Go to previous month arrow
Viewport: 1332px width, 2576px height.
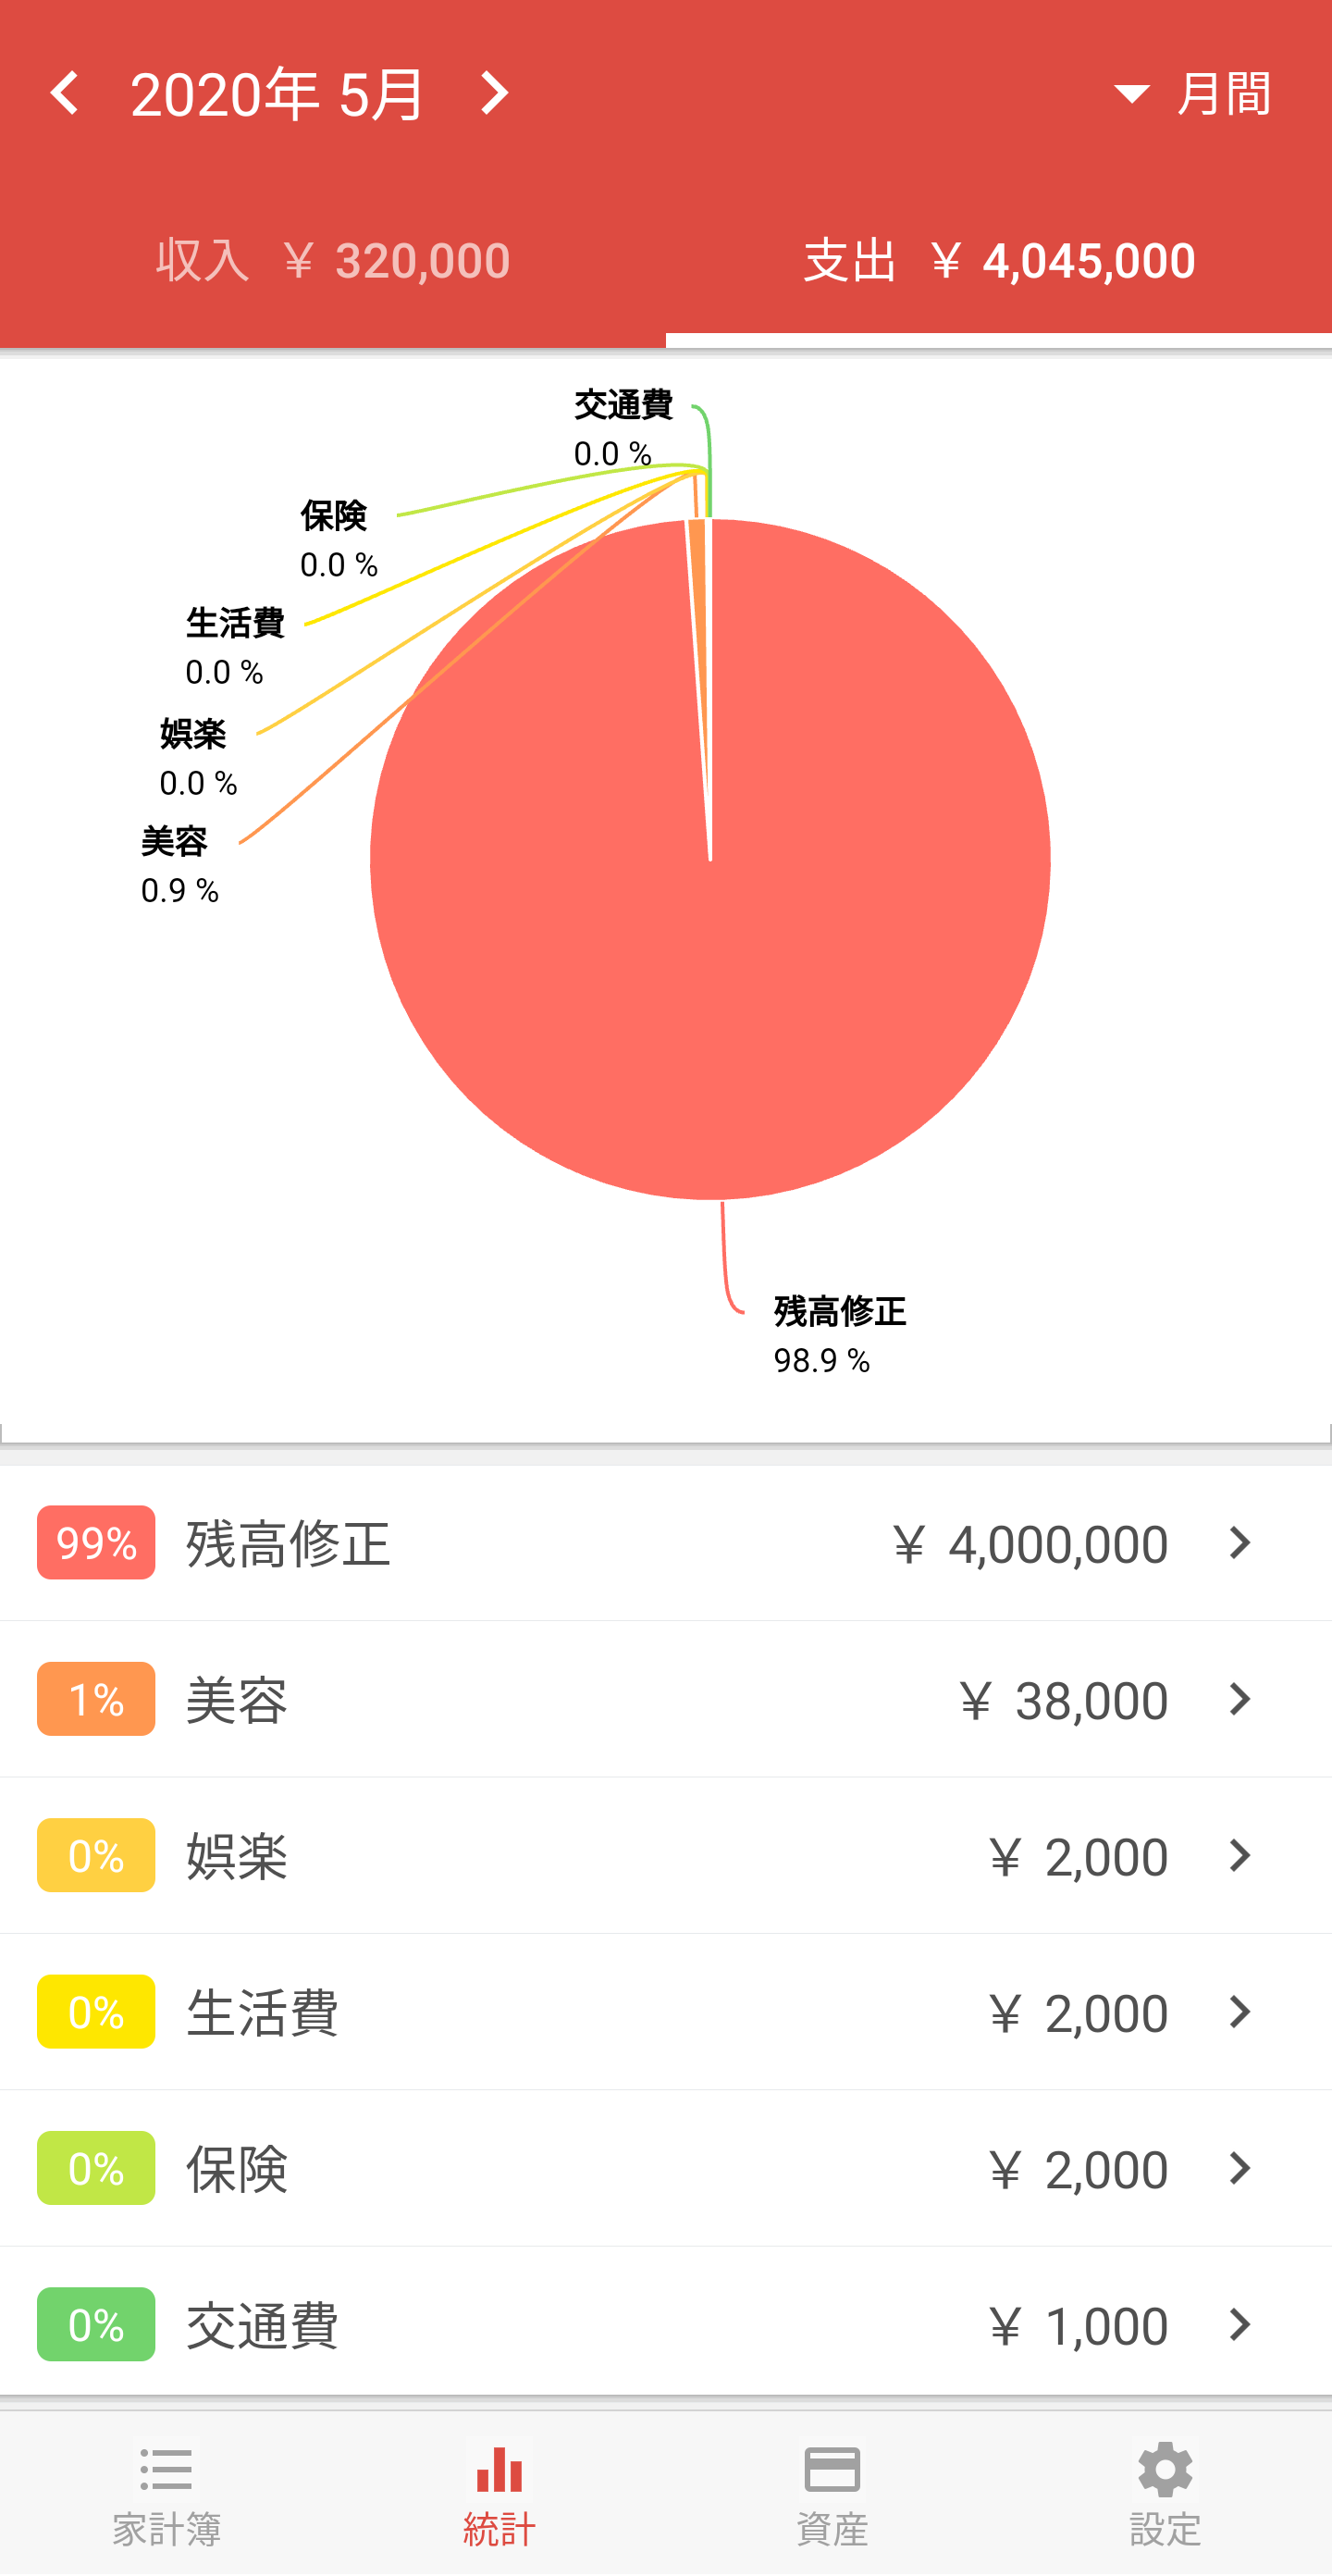[x=65, y=93]
